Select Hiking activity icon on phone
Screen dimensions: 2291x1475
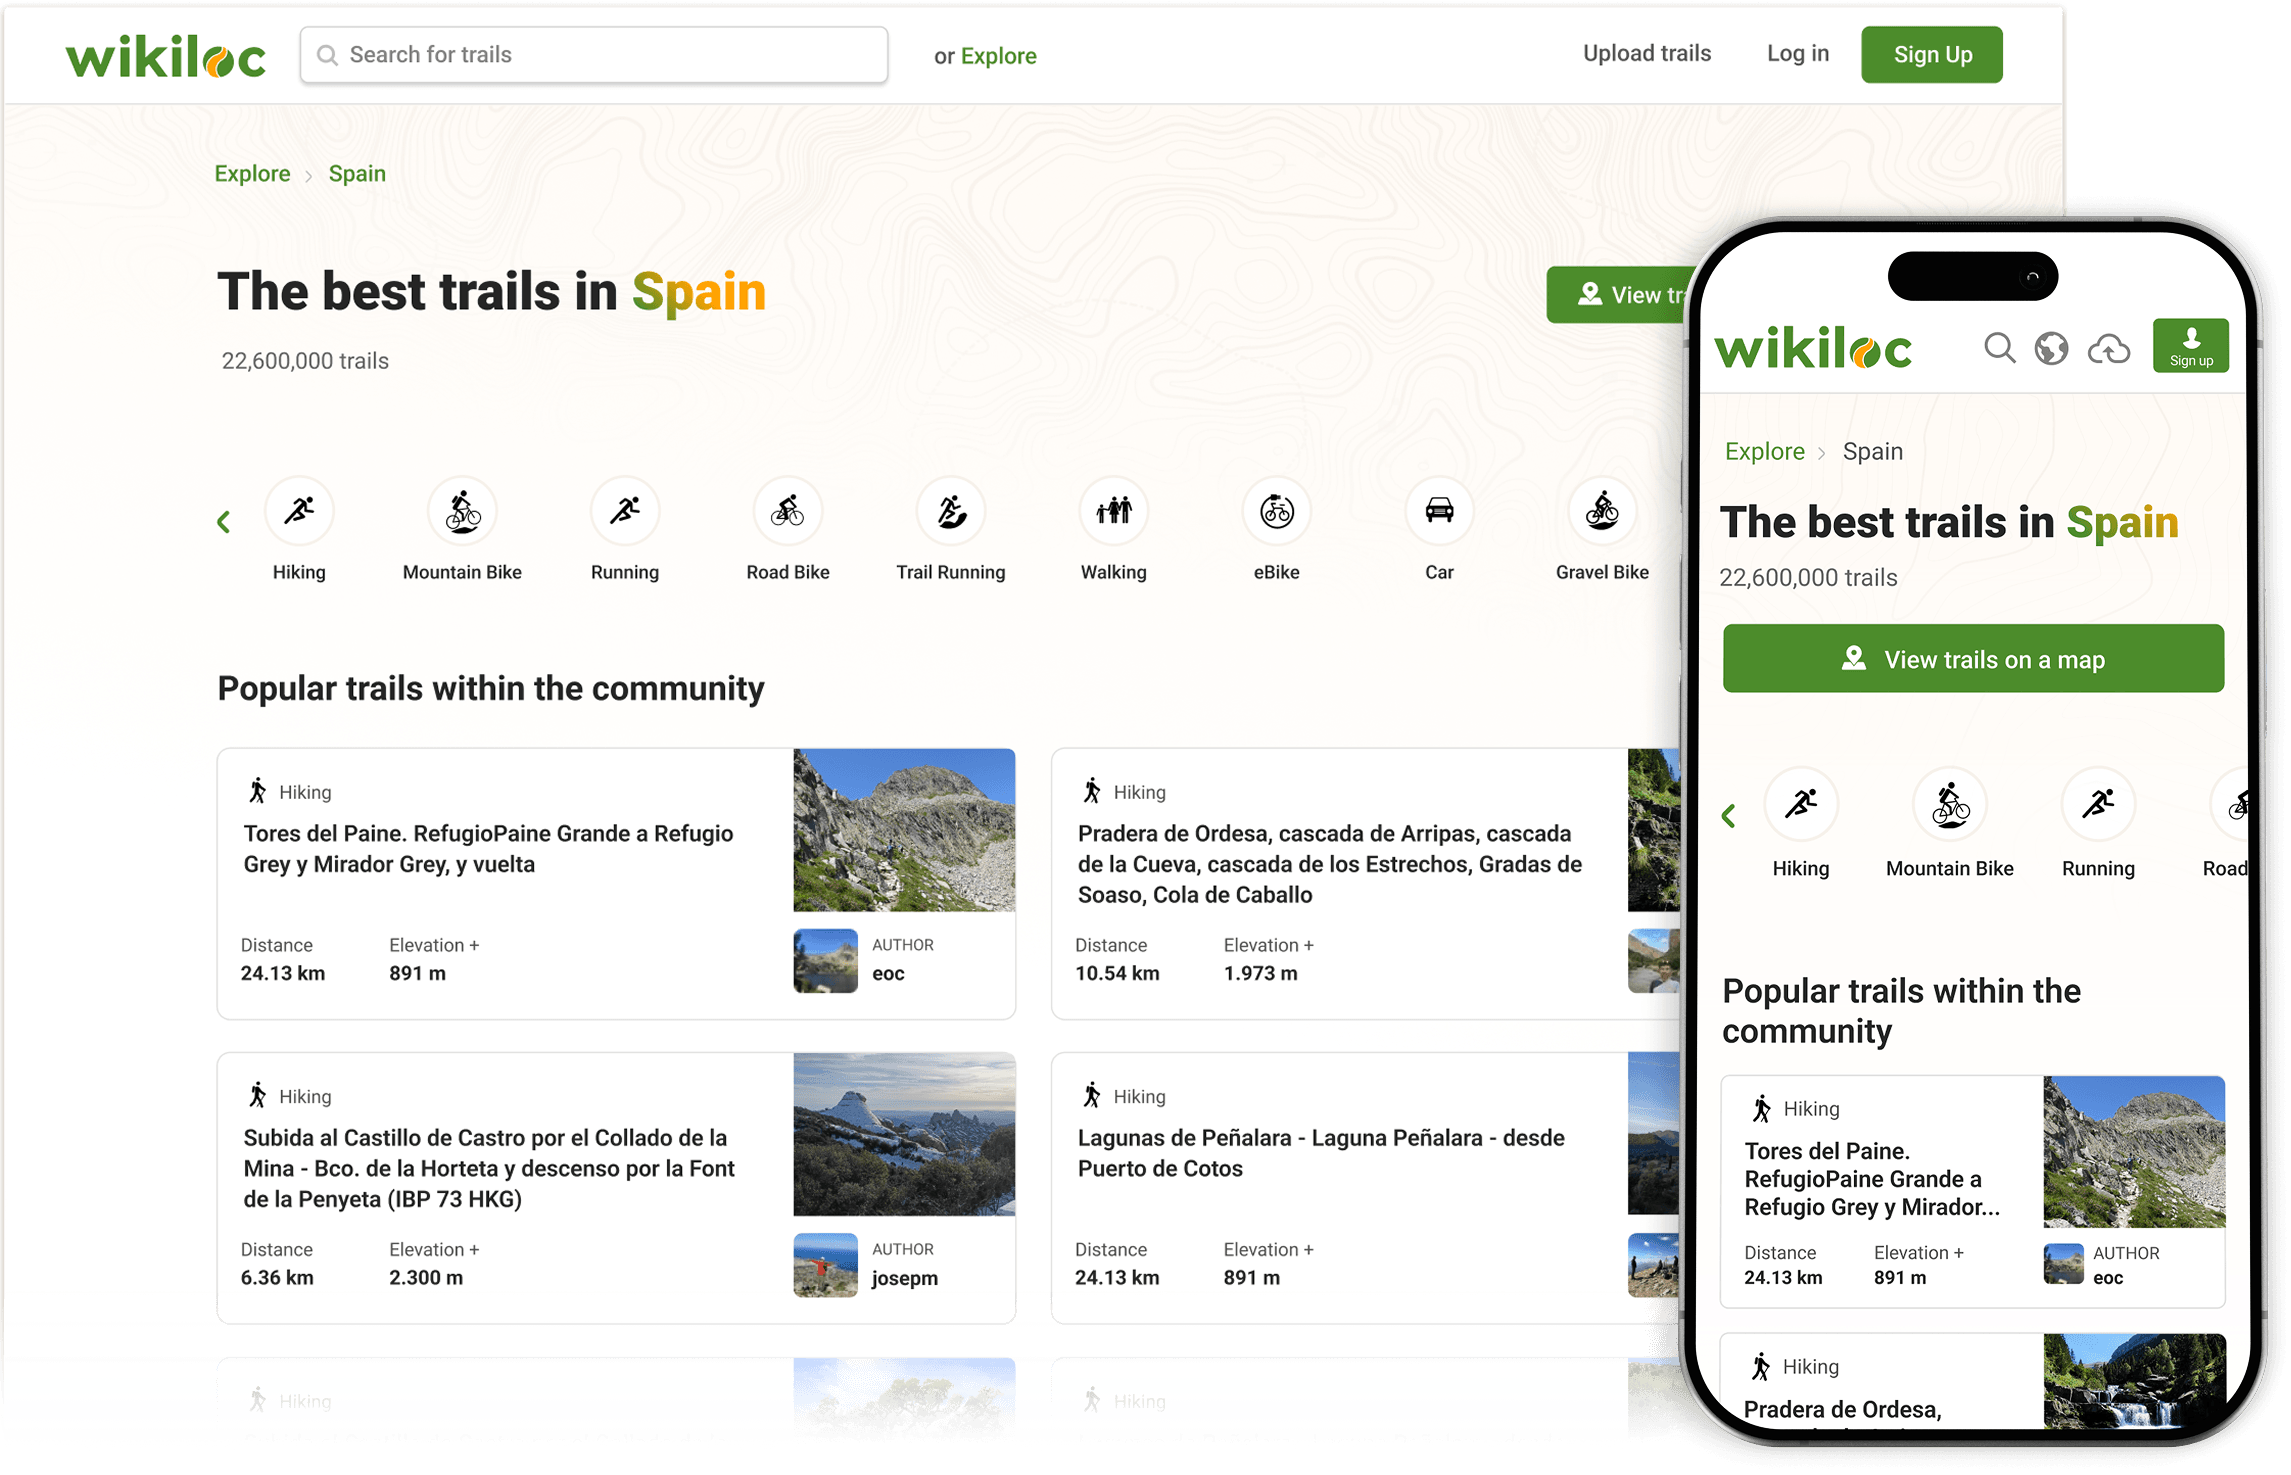pos(1801,804)
